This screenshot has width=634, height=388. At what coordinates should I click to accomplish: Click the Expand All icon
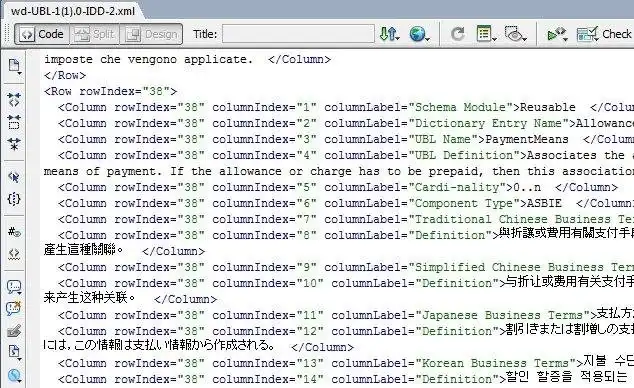[x=14, y=144]
